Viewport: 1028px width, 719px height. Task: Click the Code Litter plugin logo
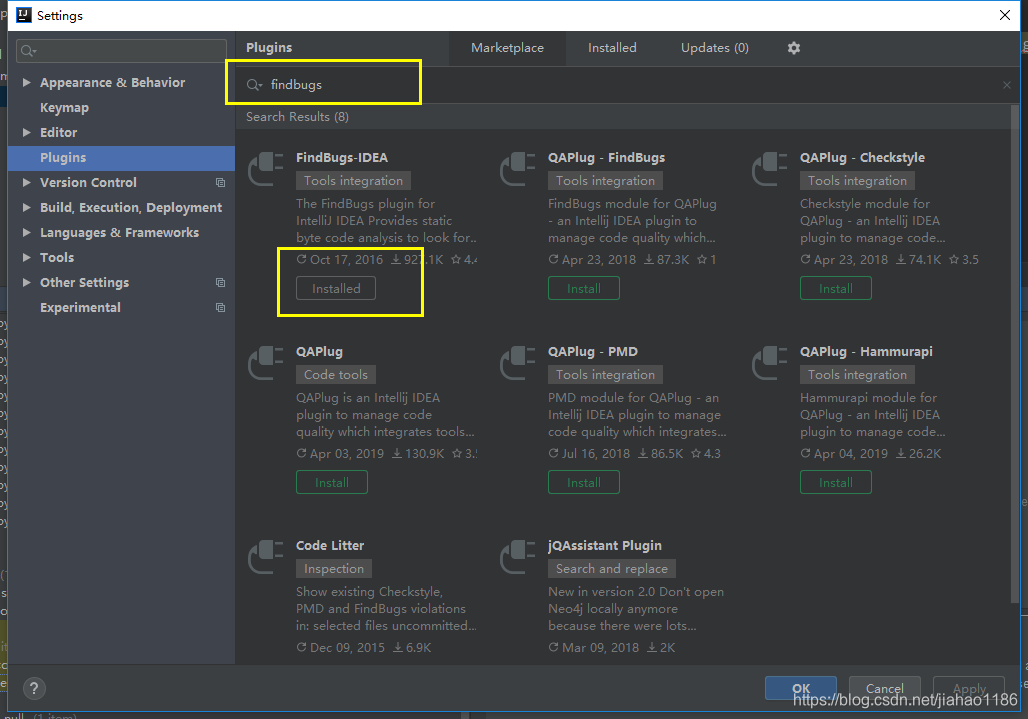click(264, 556)
